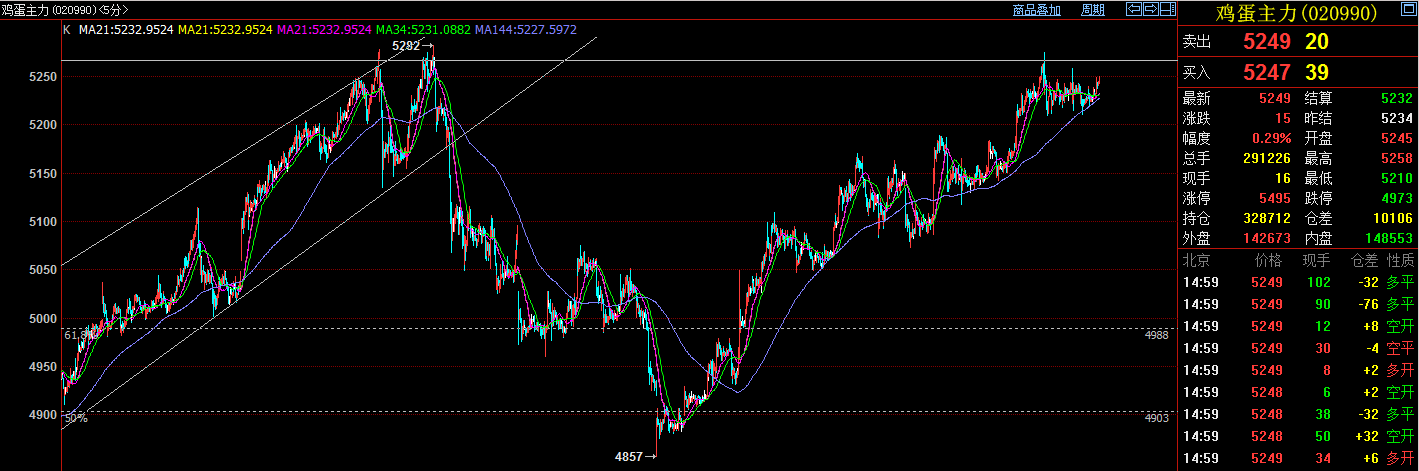Screen dimensions: 1419x471
Task: Click the 5282 high price marker
Action: coord(409,46)
